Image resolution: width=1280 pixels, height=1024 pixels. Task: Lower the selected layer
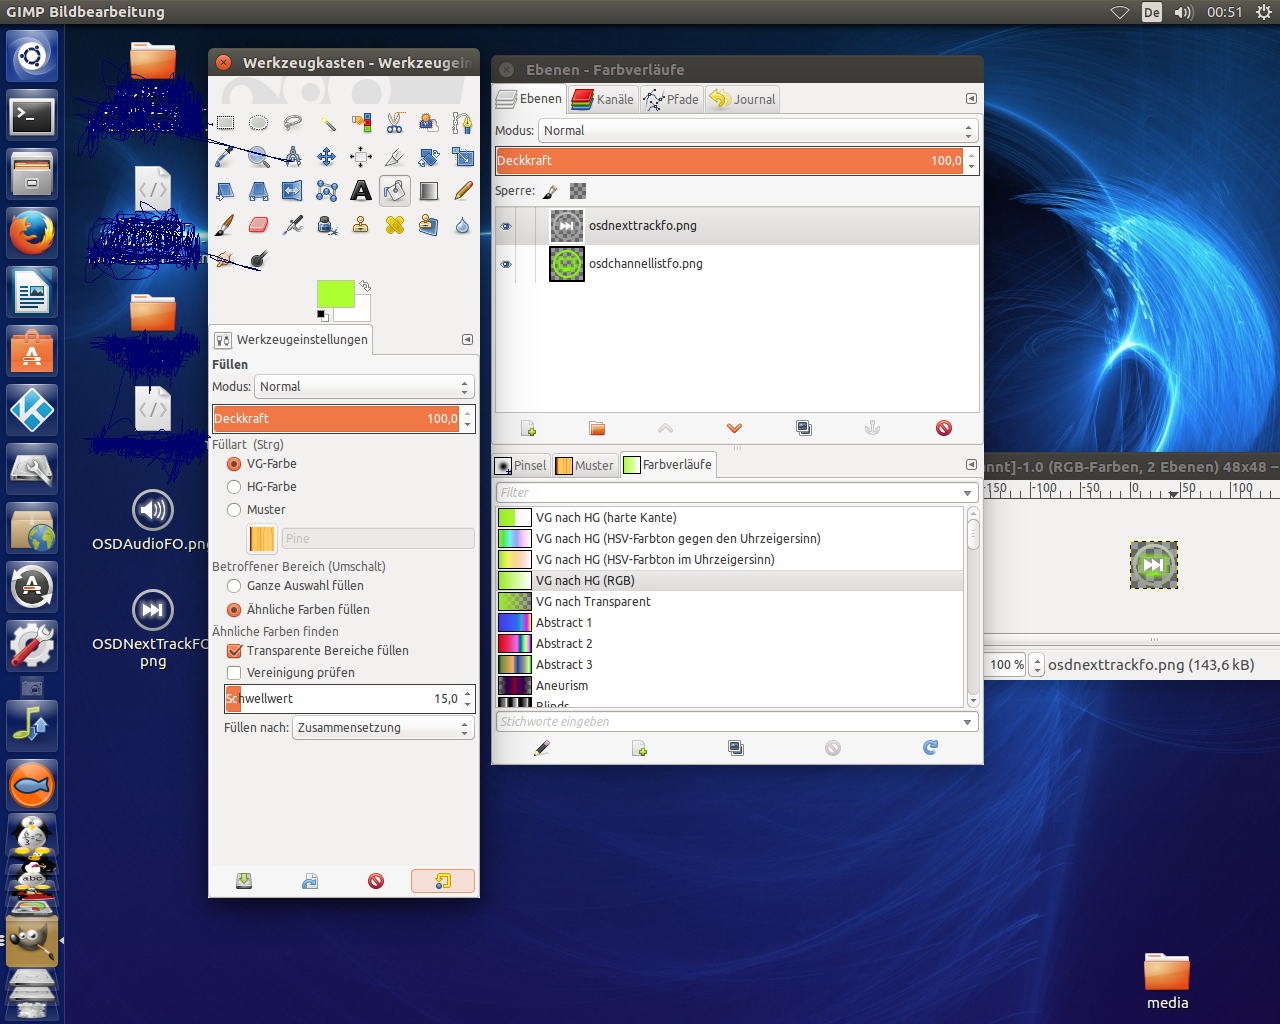click(x=735, y=428)
